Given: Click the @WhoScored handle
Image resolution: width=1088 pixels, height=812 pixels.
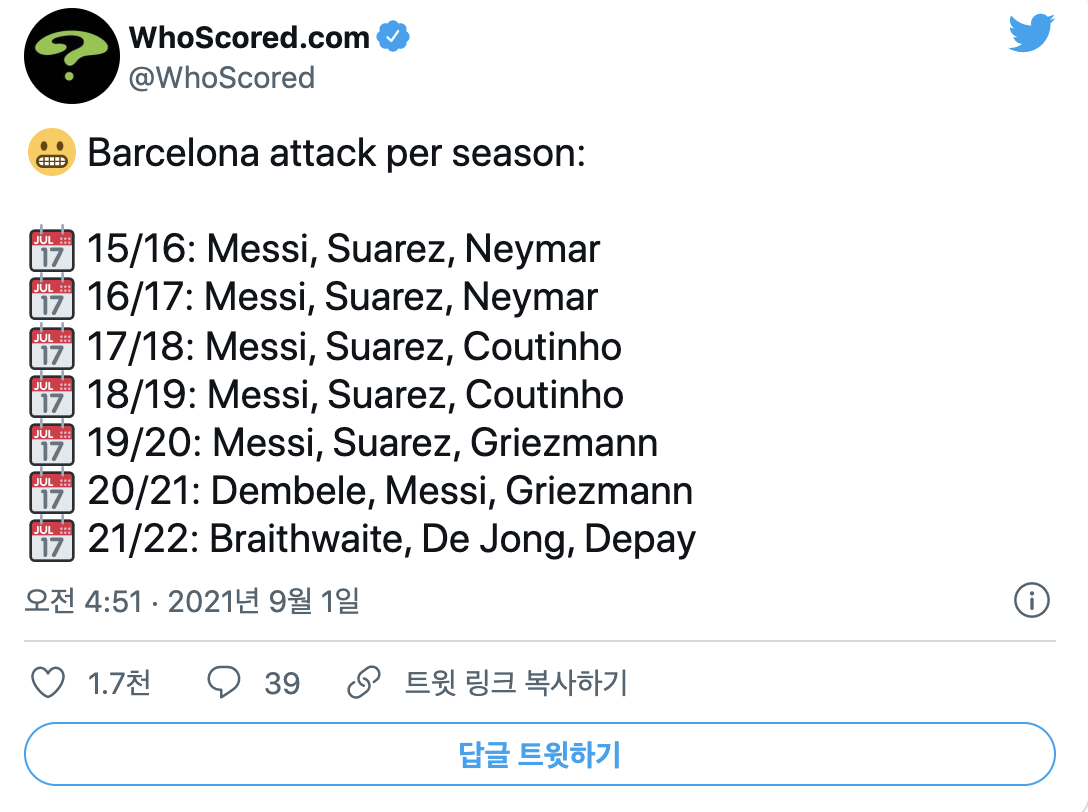Looking at the screenshot, I should 222,77.
